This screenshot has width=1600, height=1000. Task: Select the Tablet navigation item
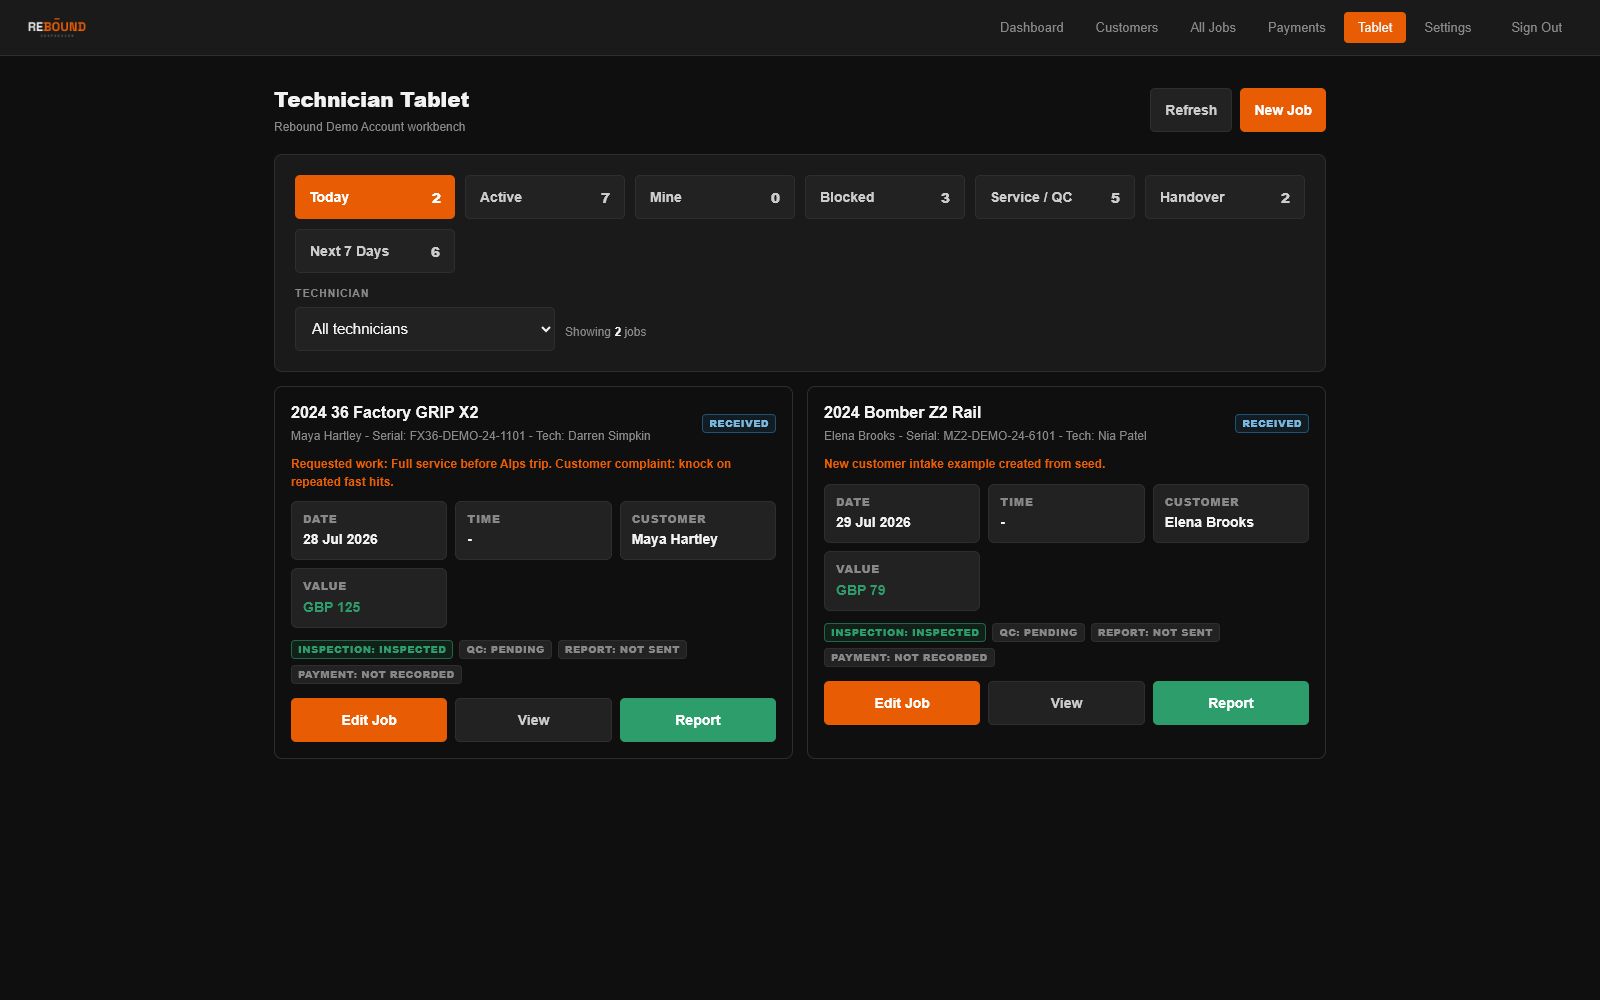pos(1374,28)
